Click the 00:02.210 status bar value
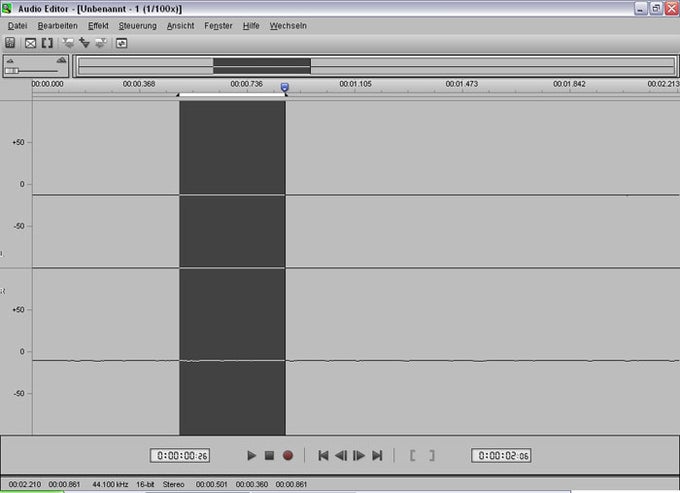This screenshot has height=493, width=680. click(25, 484)
